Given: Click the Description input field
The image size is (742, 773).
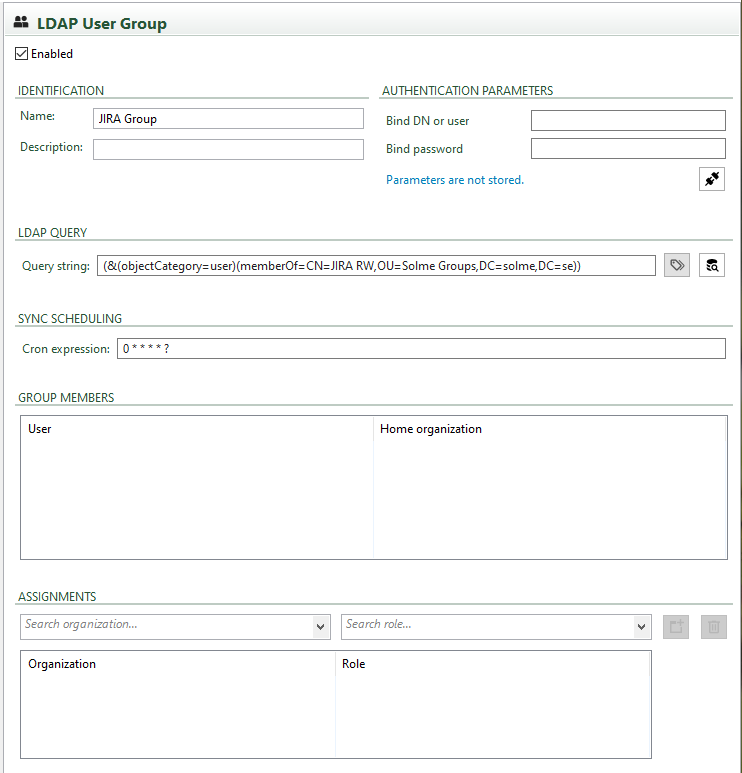Looking at the screenshot, I should 228,149.
